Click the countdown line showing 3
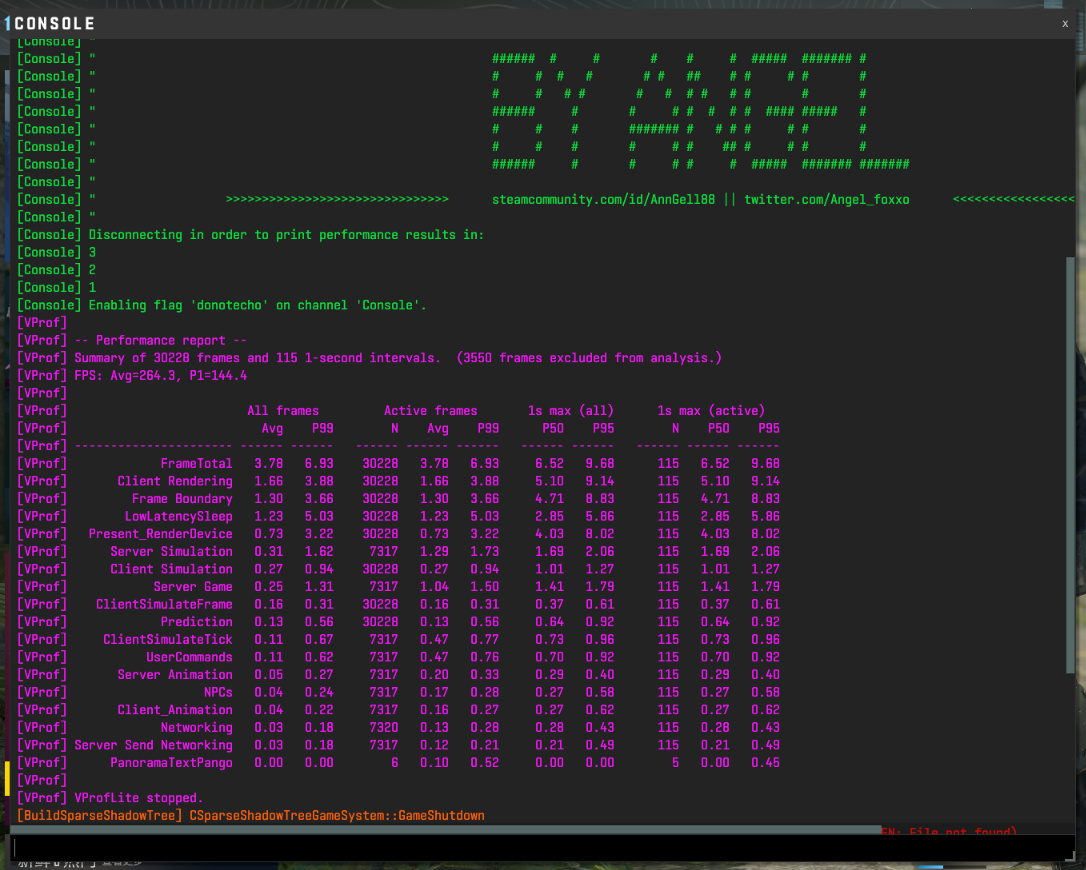The height and width of the screenshot is (870, 1086). click(92, 252)
